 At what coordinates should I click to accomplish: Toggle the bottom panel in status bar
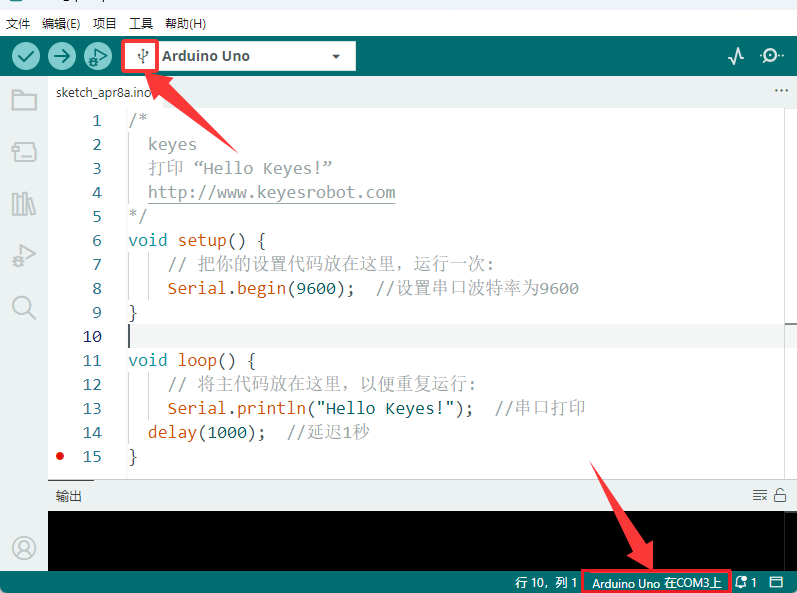coord(776,582)
